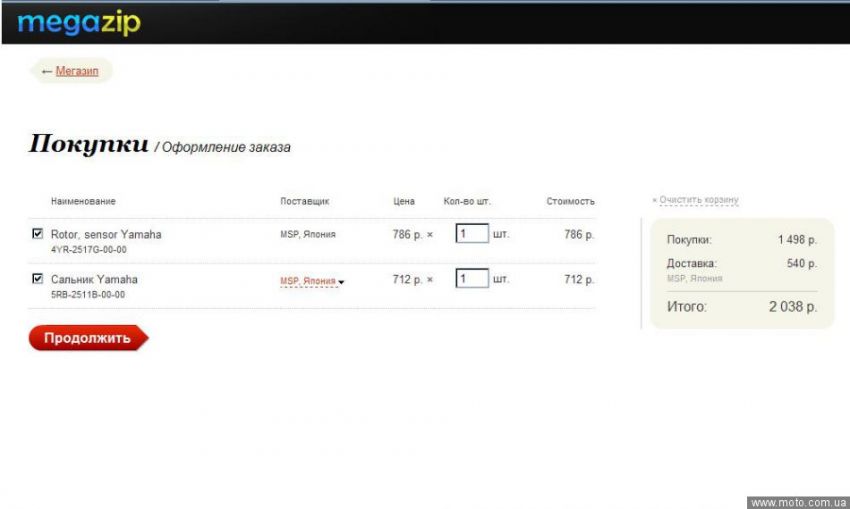
Task: Click the megazip logo
Action: click(x=79, y=22)
